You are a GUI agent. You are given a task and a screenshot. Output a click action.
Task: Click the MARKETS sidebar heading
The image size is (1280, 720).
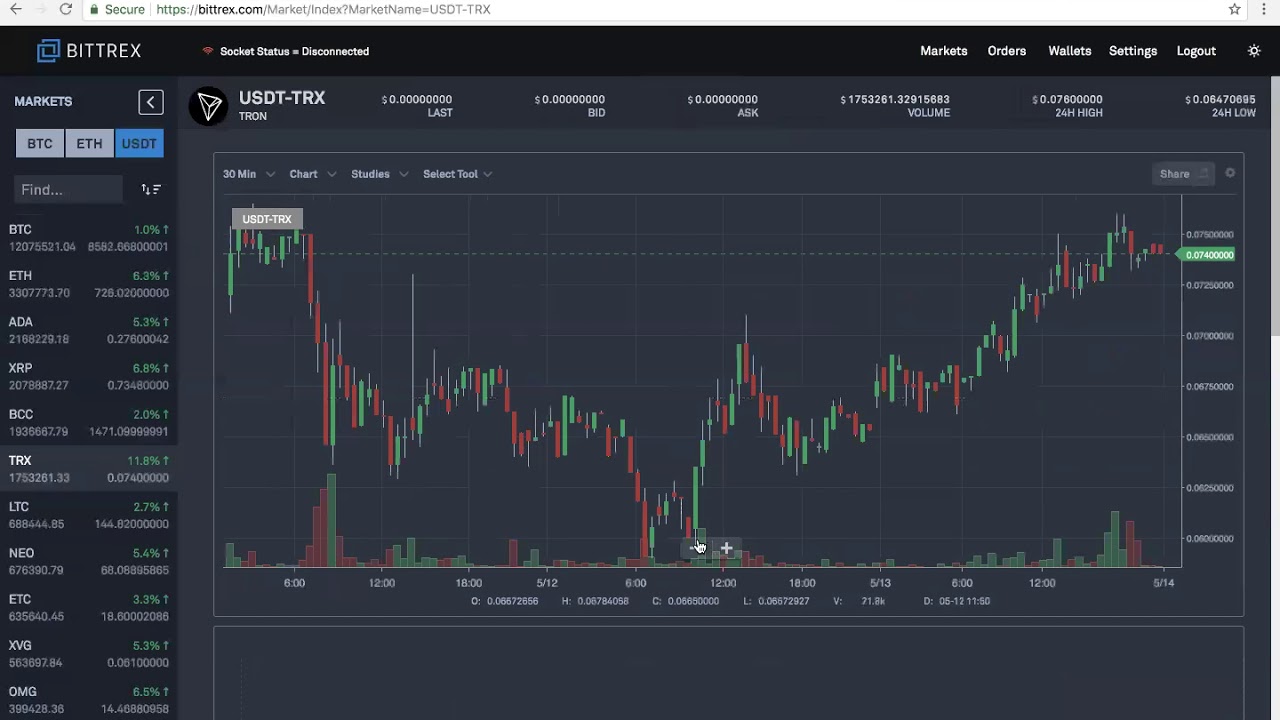[43, 102]
